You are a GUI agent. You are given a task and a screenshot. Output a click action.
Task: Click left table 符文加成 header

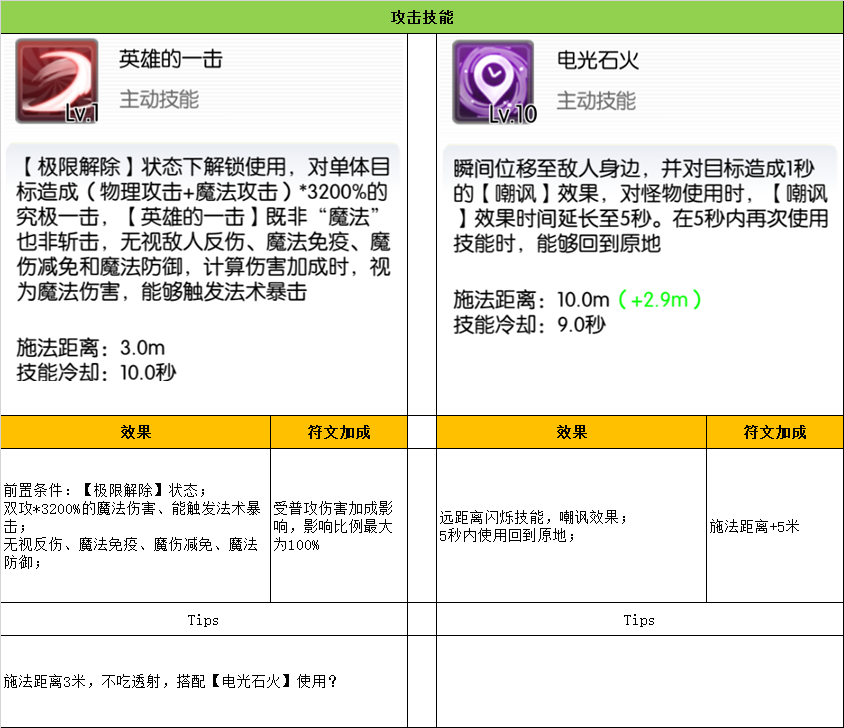[x=339, y=432]
